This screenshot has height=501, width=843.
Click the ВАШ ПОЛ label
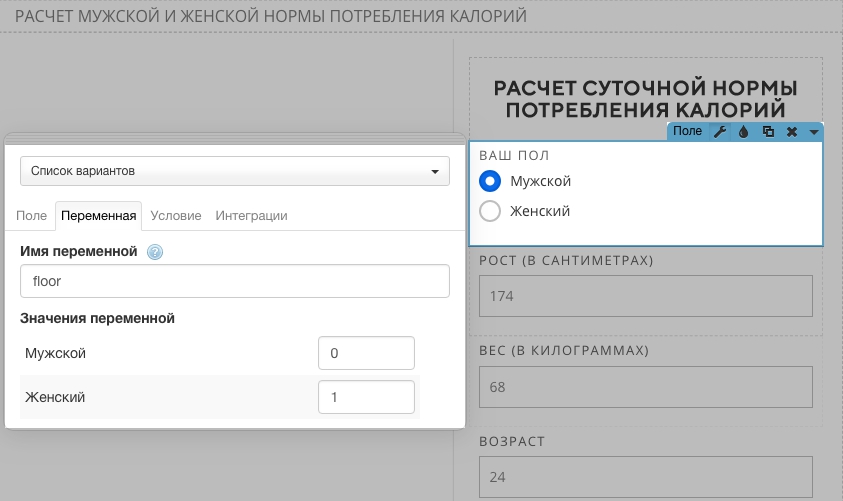(514, 156)
